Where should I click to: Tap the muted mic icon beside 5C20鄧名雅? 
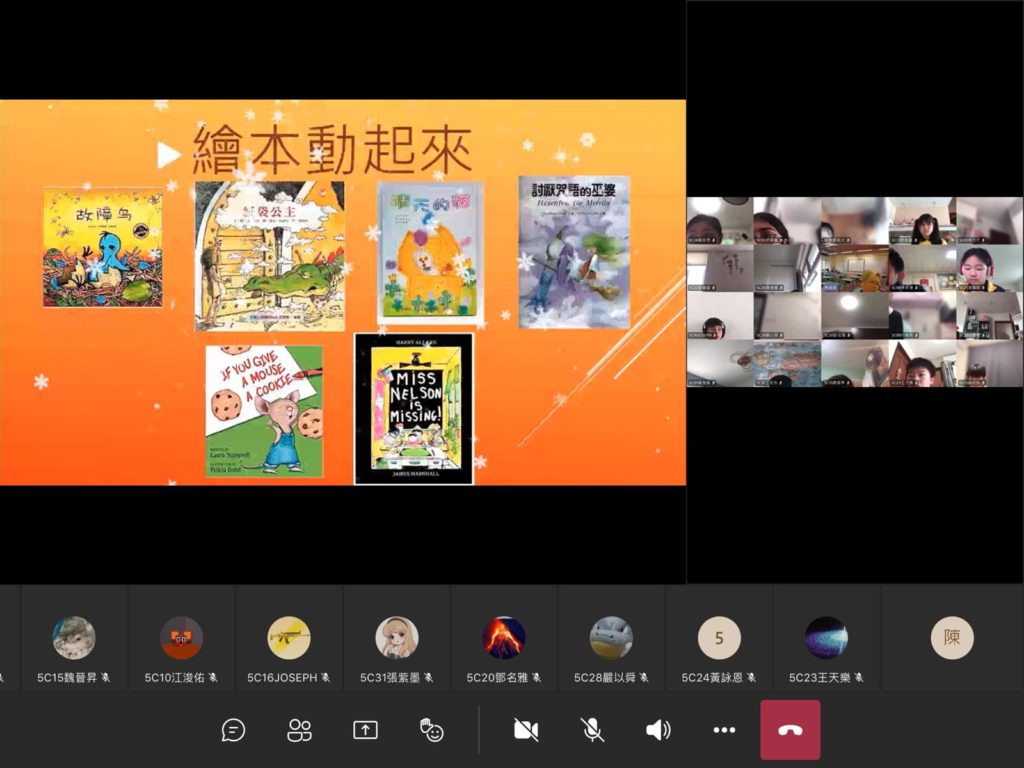click(x=536, y=678)
